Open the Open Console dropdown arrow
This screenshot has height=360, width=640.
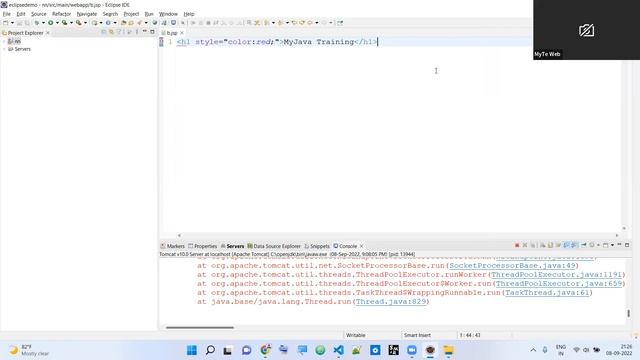(x=612, y=245)
